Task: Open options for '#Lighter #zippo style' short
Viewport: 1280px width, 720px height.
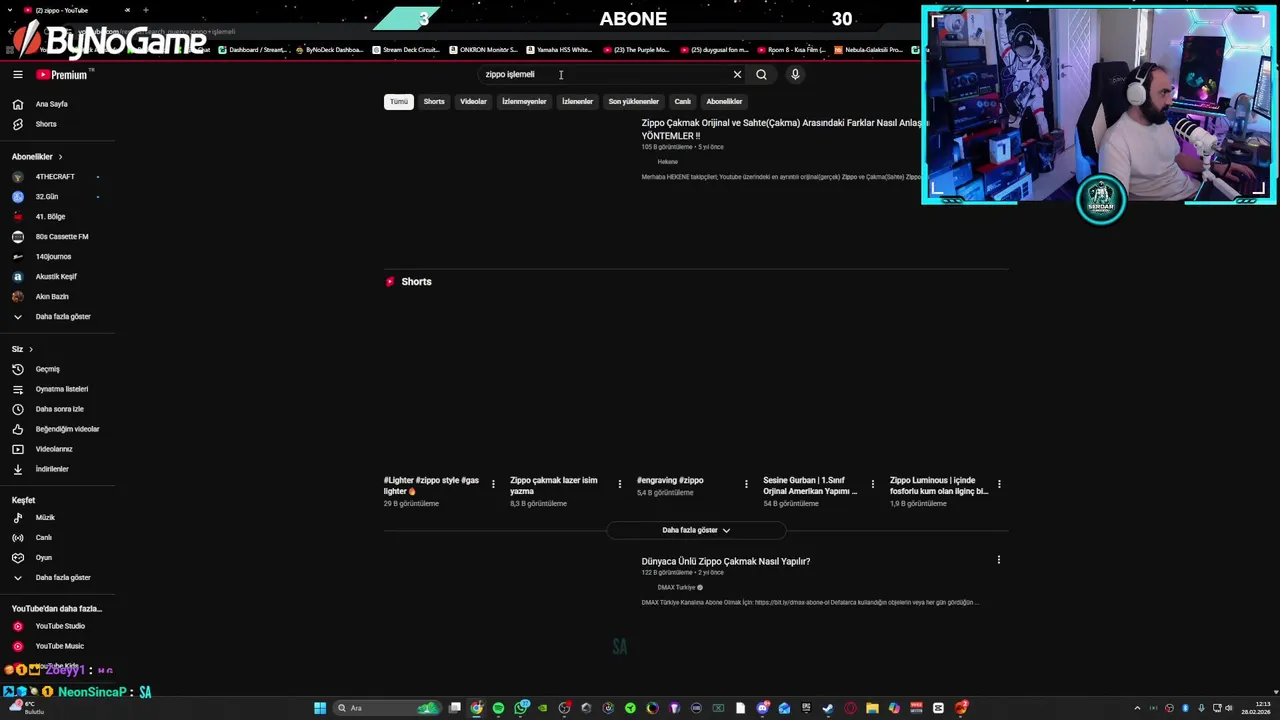Action: pyautogui.click(x=492, y=484)
